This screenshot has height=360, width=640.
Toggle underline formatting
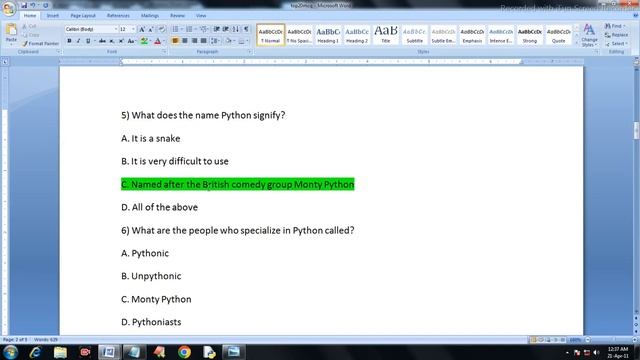coord(87,41)
